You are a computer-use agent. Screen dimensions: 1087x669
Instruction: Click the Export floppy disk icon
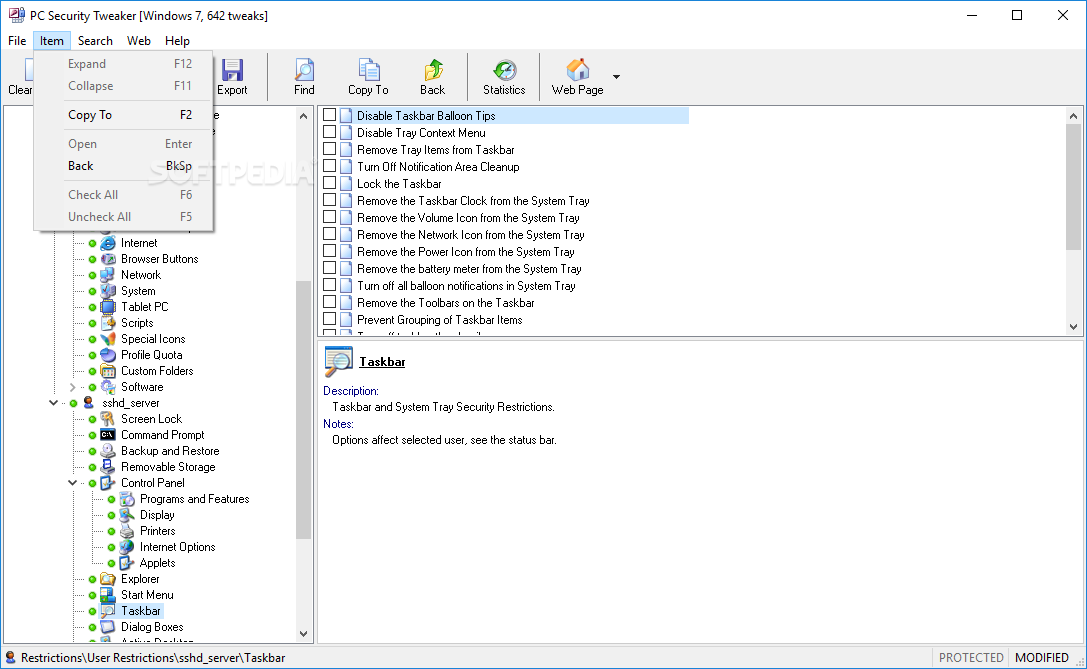click(x=232, y=70)
